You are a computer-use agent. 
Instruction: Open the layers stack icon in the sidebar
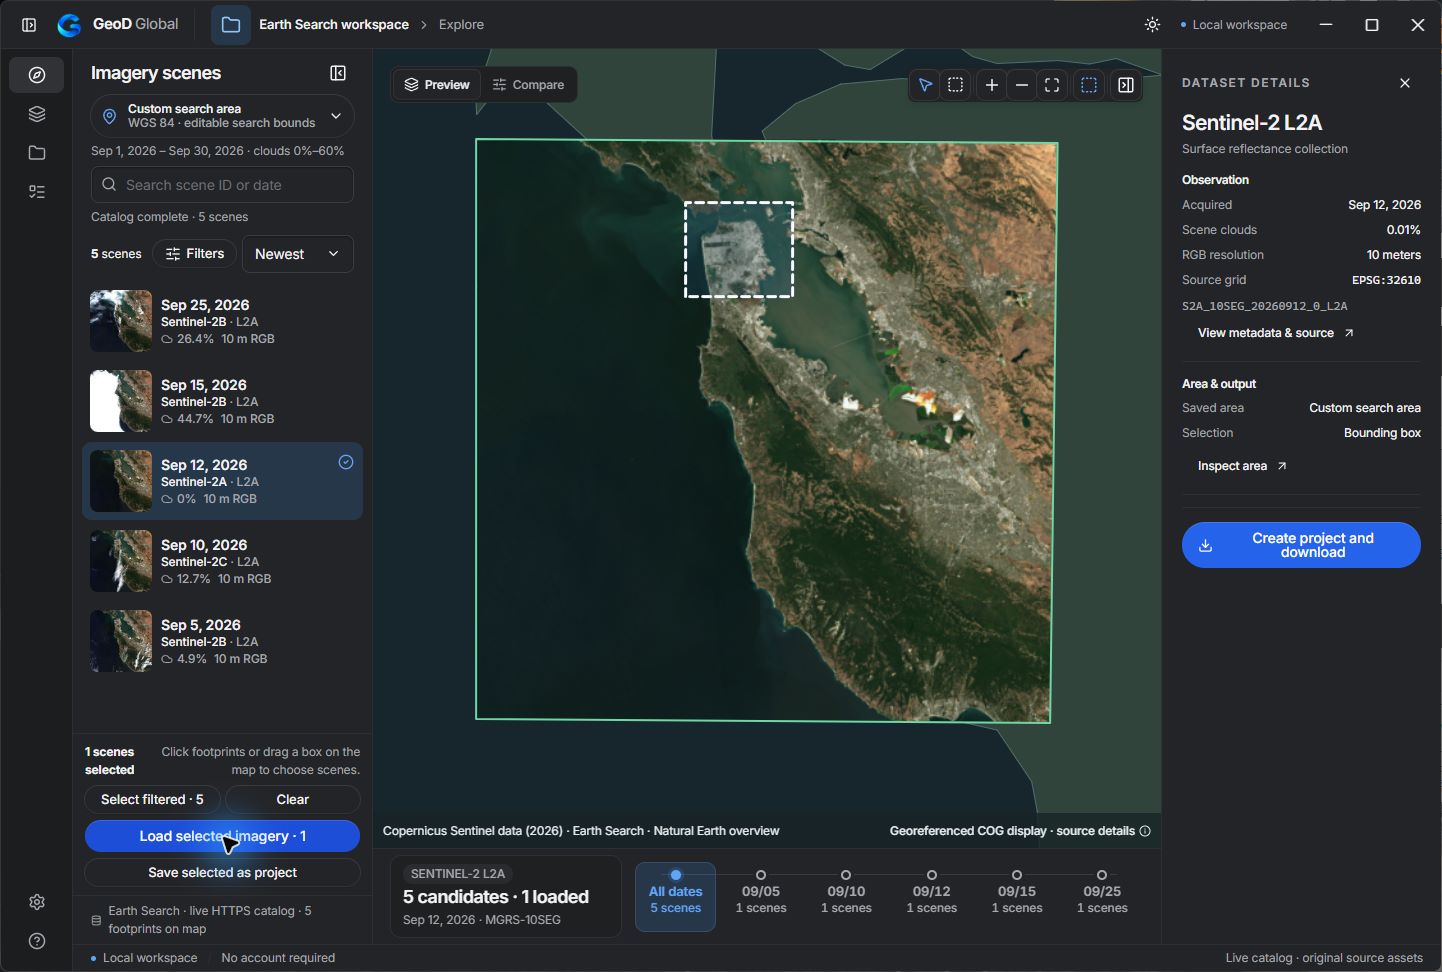[x=37, y=114]
